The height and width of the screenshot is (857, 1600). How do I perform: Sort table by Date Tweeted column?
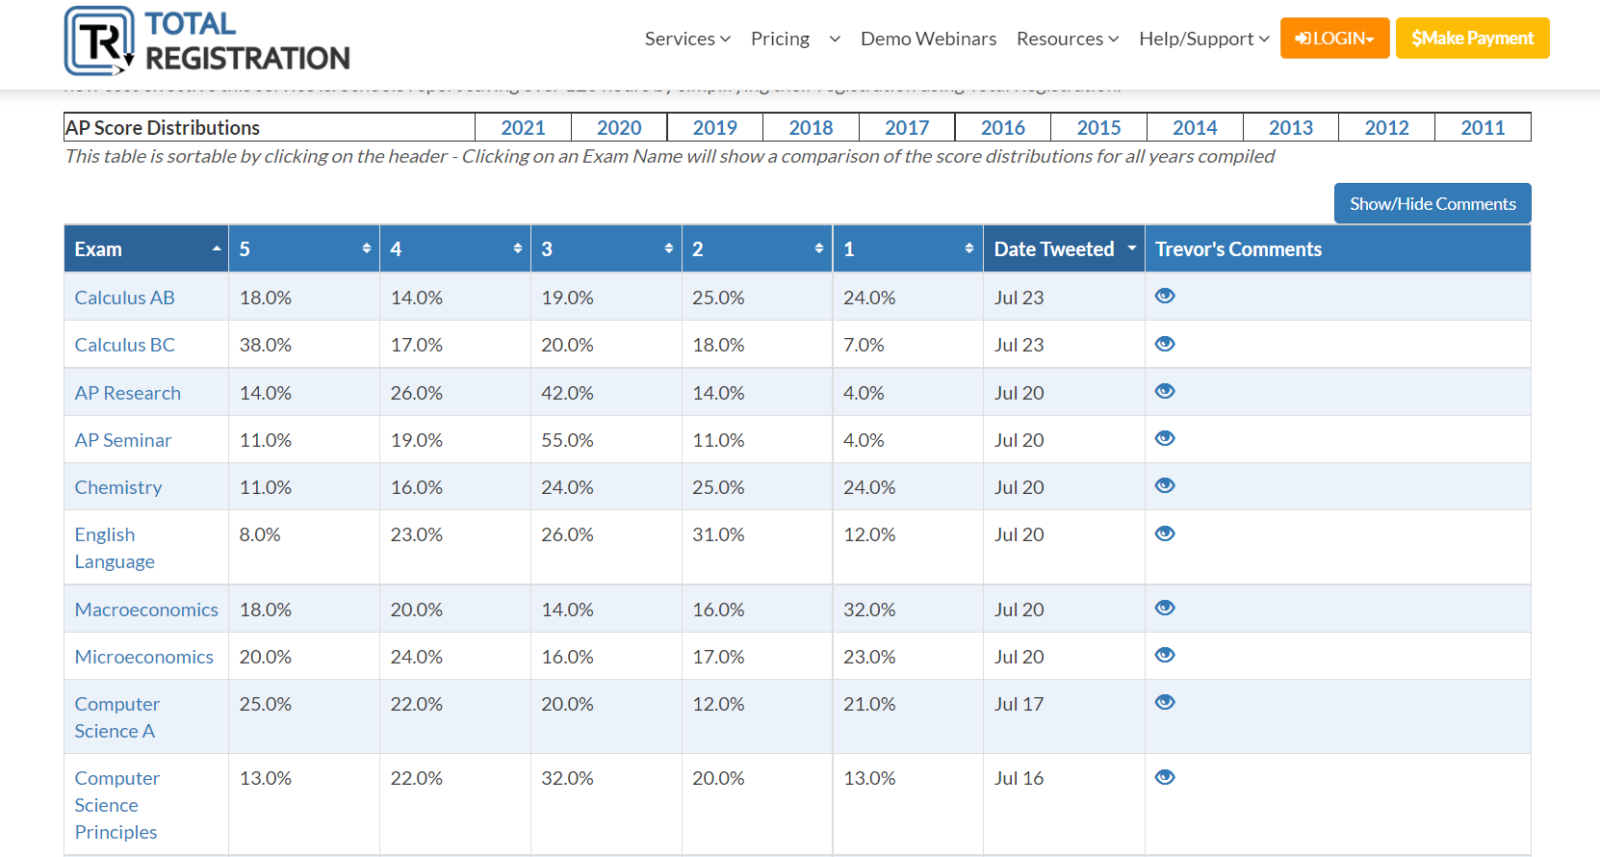click(1064, 249)
